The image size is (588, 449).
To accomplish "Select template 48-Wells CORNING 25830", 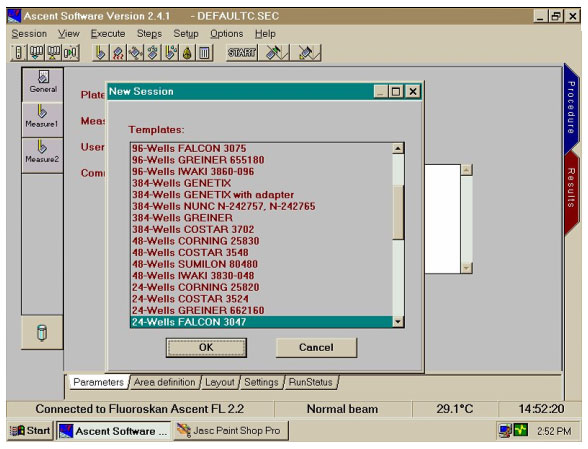I will (261, 241).
